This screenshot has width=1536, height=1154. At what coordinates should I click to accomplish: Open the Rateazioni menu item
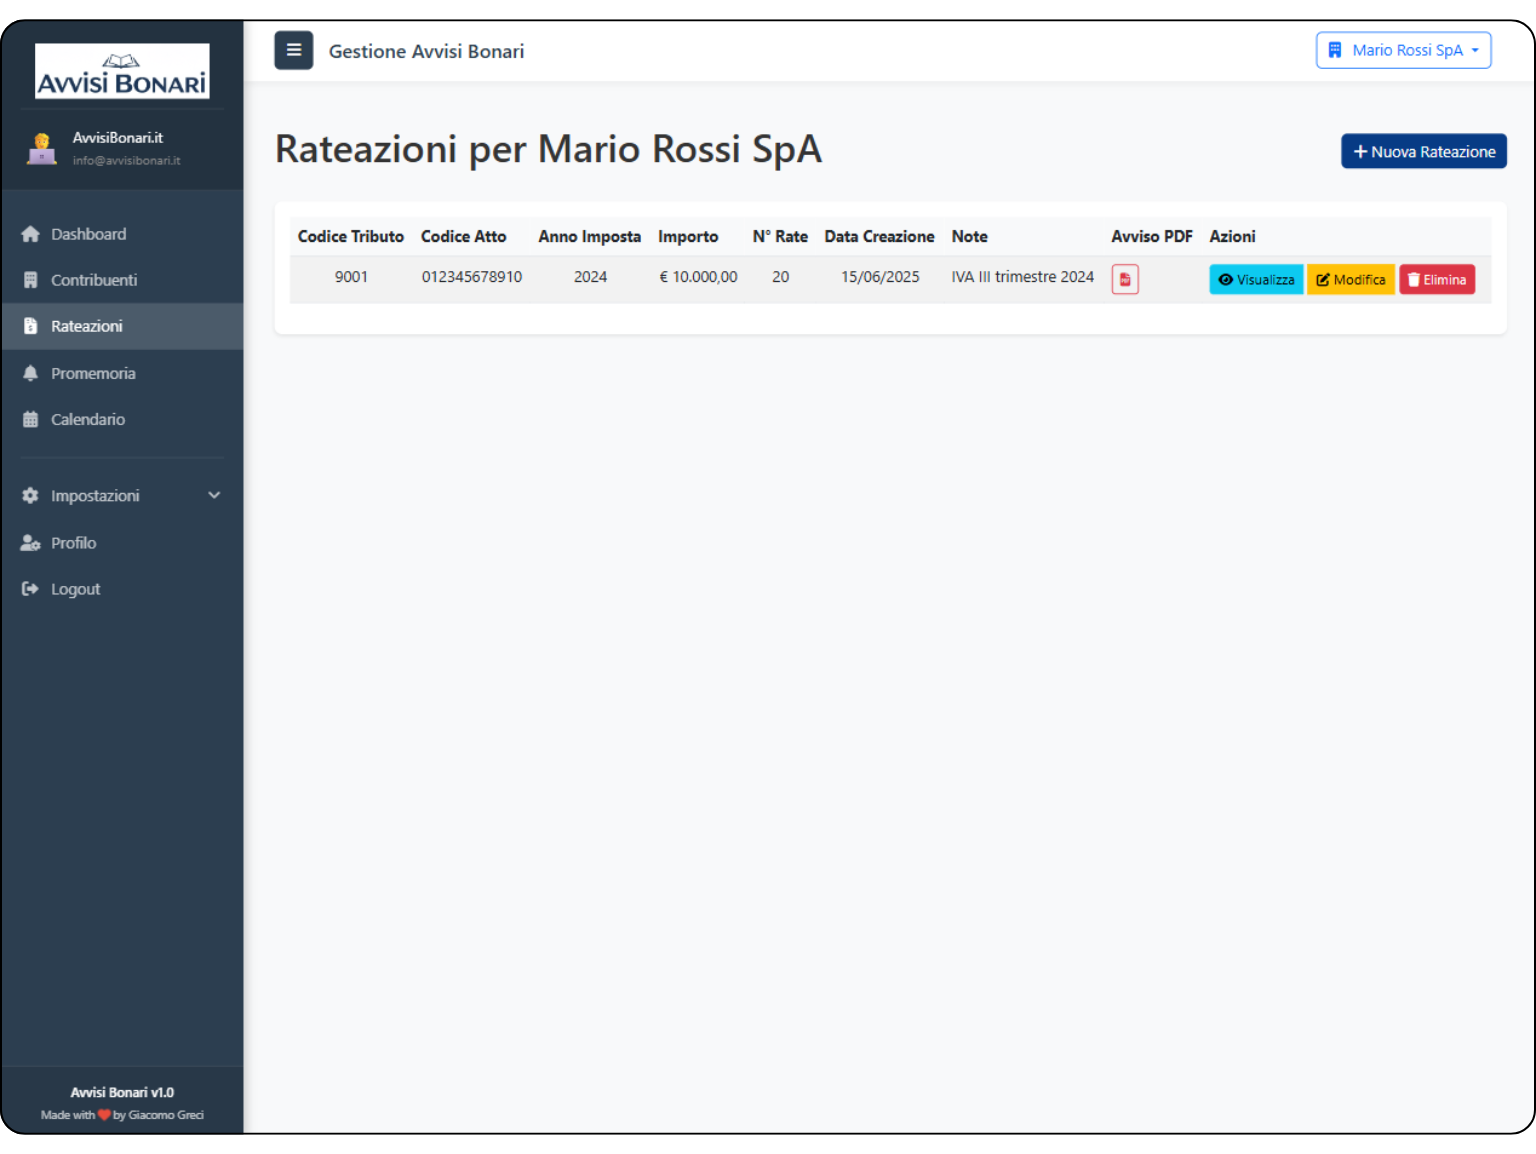click(87, 326)
